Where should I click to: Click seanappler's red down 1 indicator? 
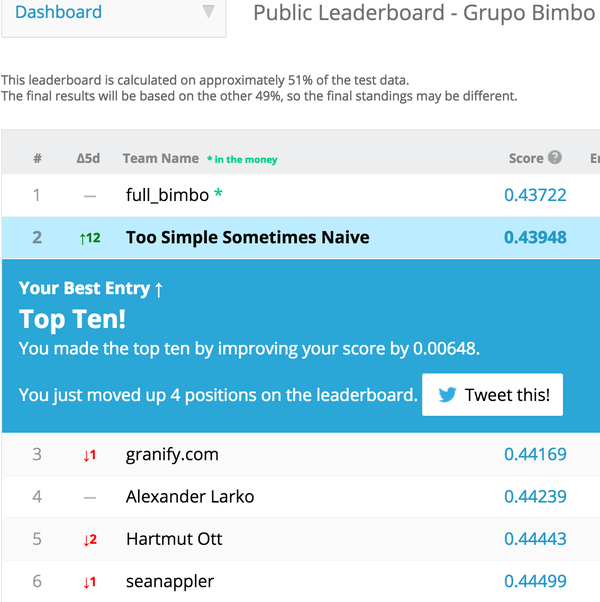(x=90, y=582)
